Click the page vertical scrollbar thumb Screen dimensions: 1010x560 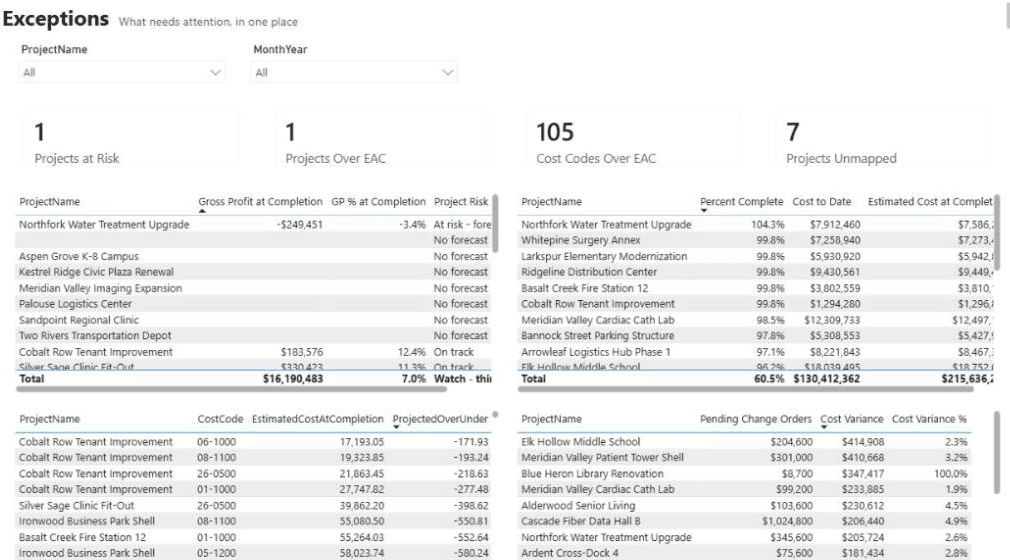click(1007, 14)
